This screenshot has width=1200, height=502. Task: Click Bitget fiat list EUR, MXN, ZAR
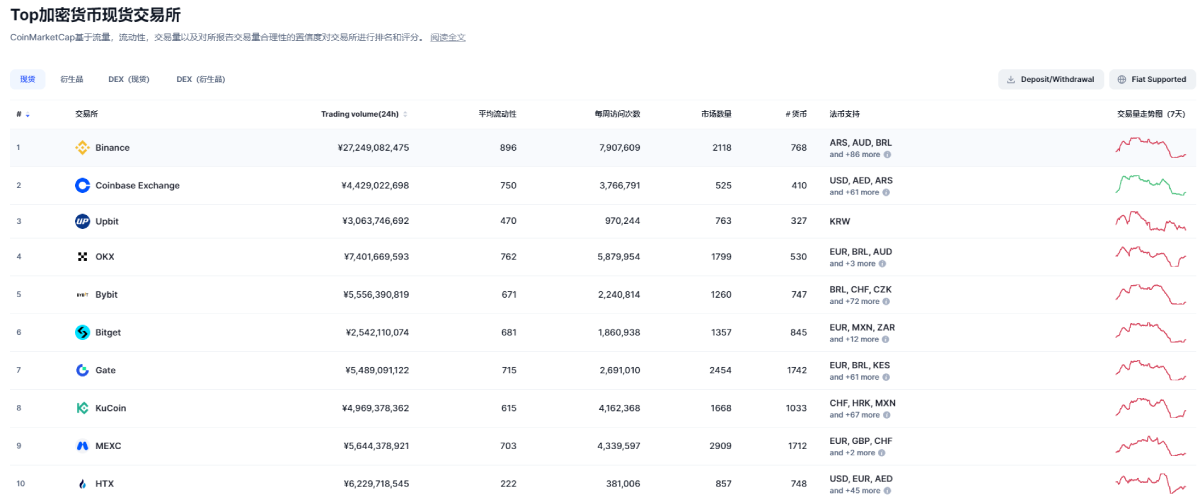(x=861, y=326)
